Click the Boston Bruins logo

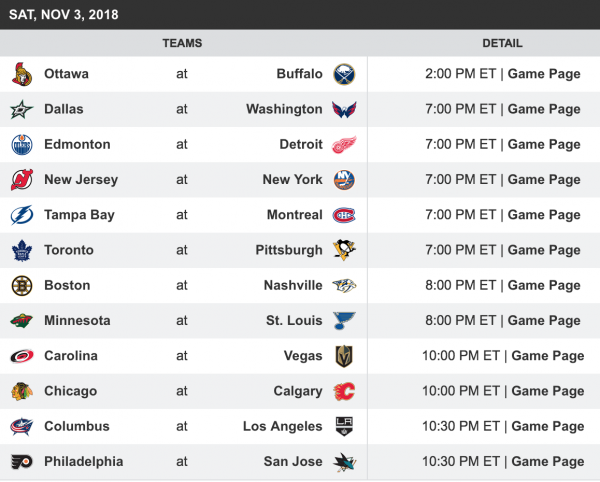(x=21, y=286)
